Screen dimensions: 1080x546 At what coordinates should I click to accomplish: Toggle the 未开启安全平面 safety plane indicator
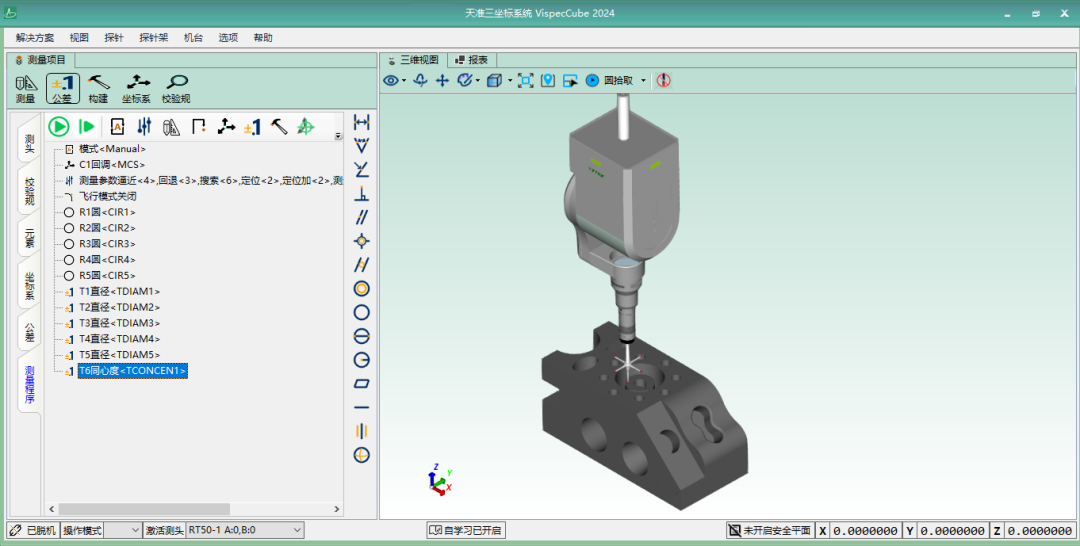769,530
